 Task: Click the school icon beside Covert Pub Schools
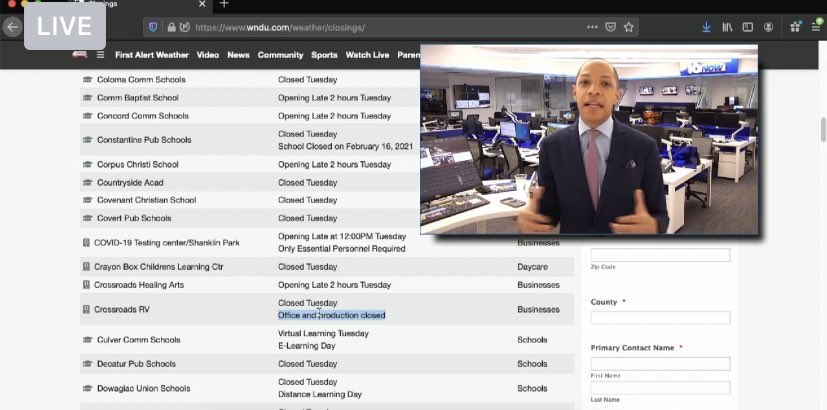coord(88,218)
